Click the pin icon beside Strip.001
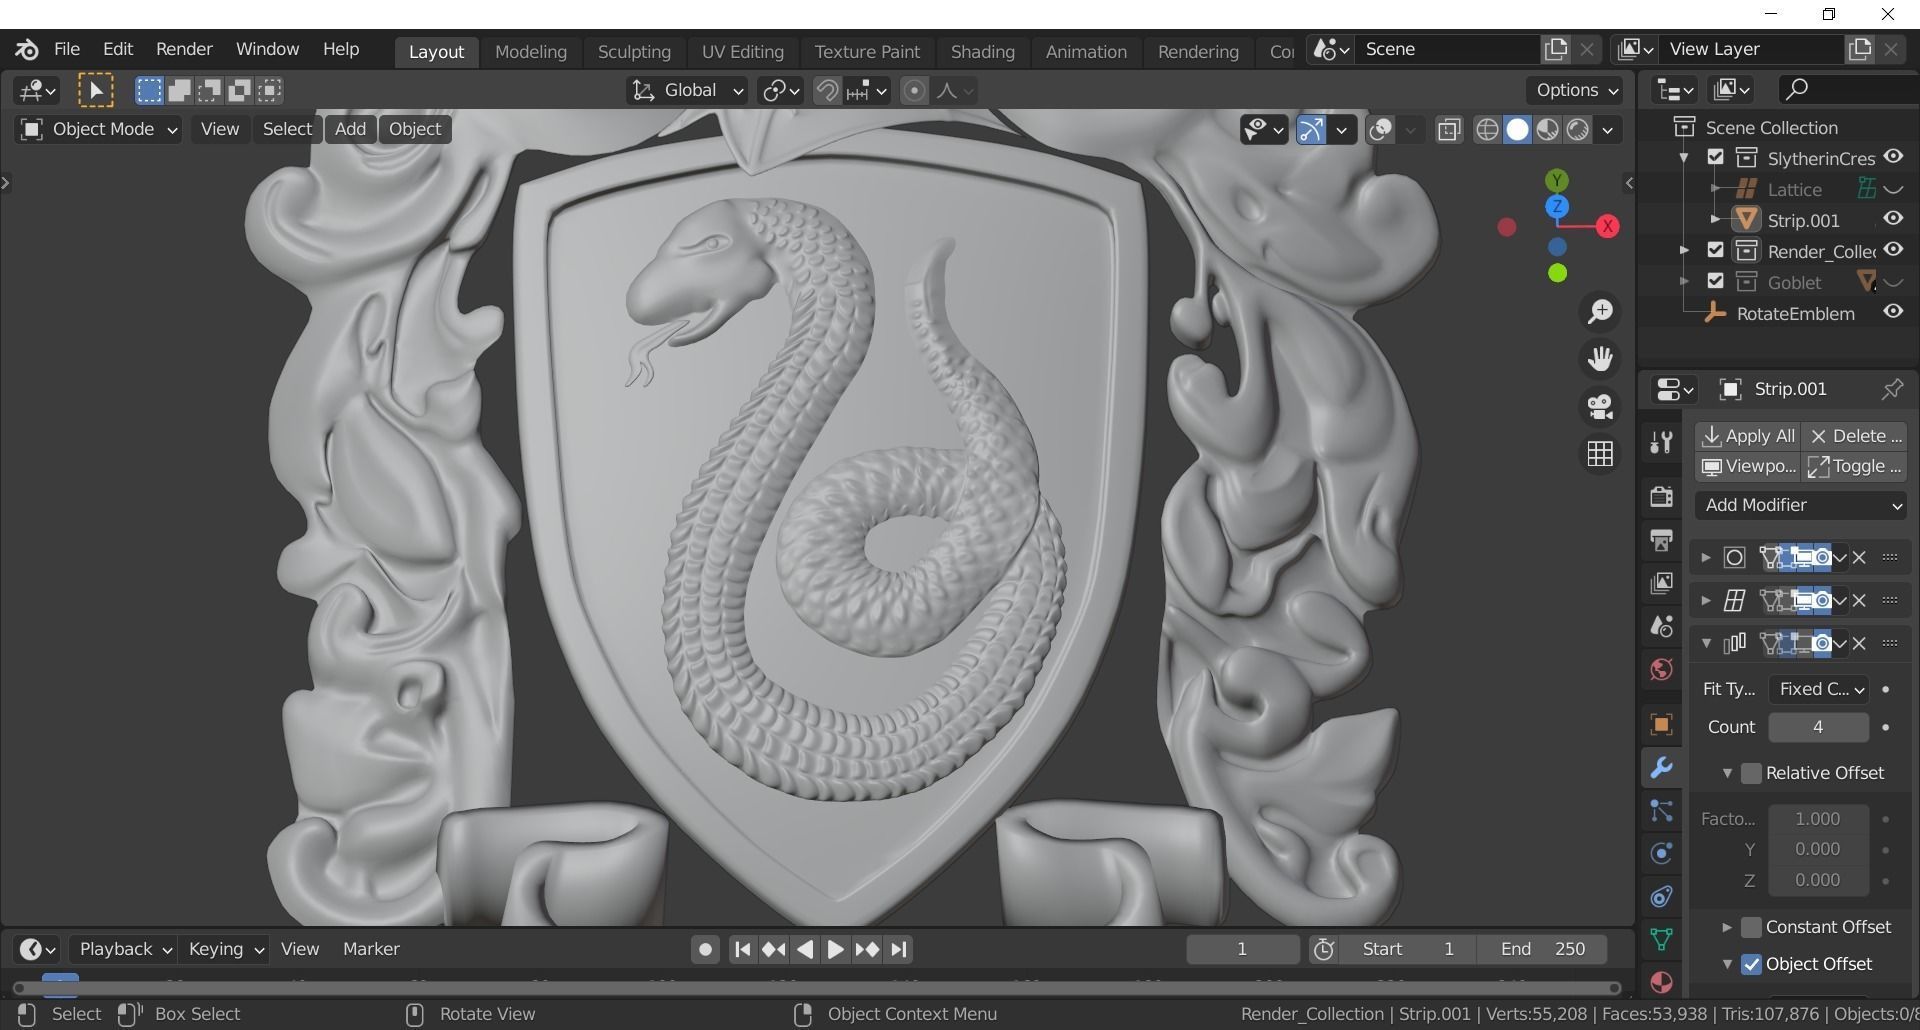 coord(1892,389)
